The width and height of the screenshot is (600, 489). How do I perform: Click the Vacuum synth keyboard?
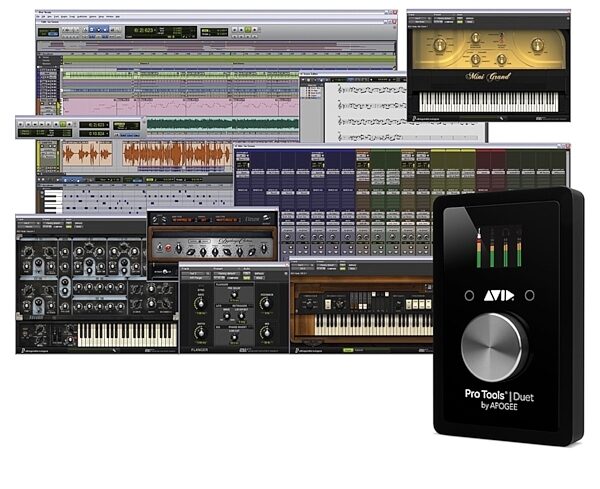(x=127, y=335)
